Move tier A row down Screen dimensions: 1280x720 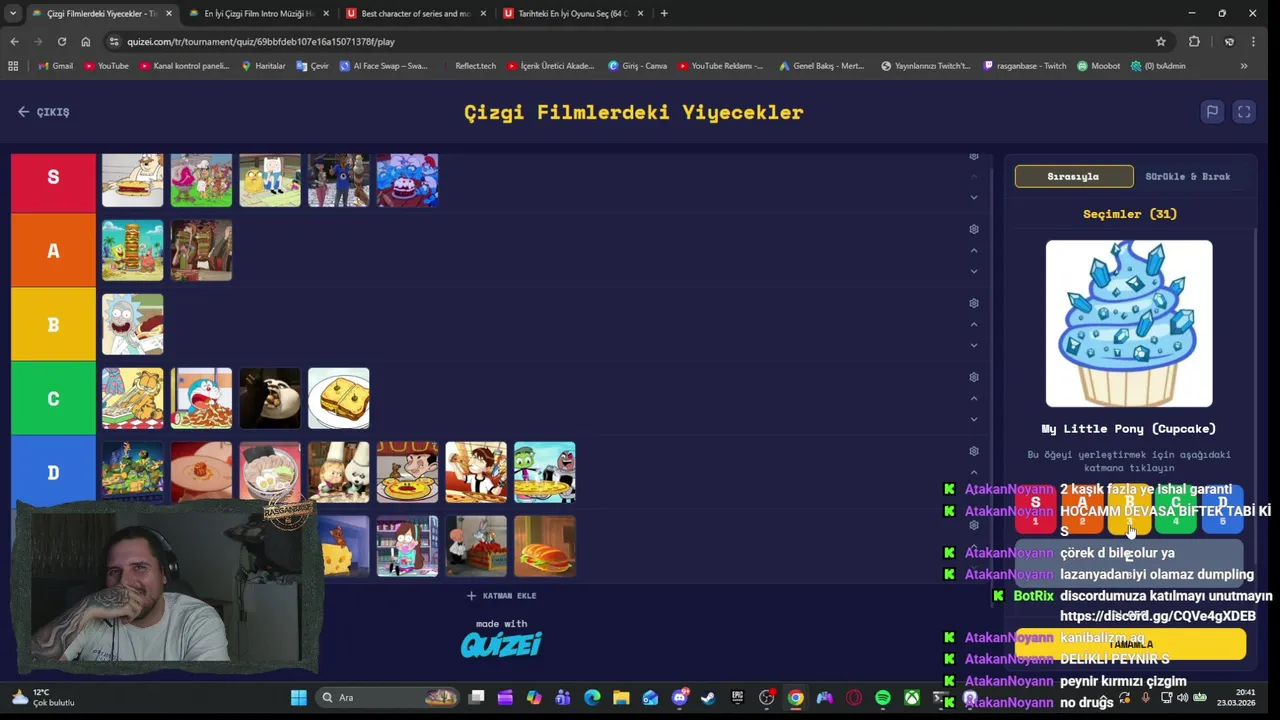click(x=974, y=271)
